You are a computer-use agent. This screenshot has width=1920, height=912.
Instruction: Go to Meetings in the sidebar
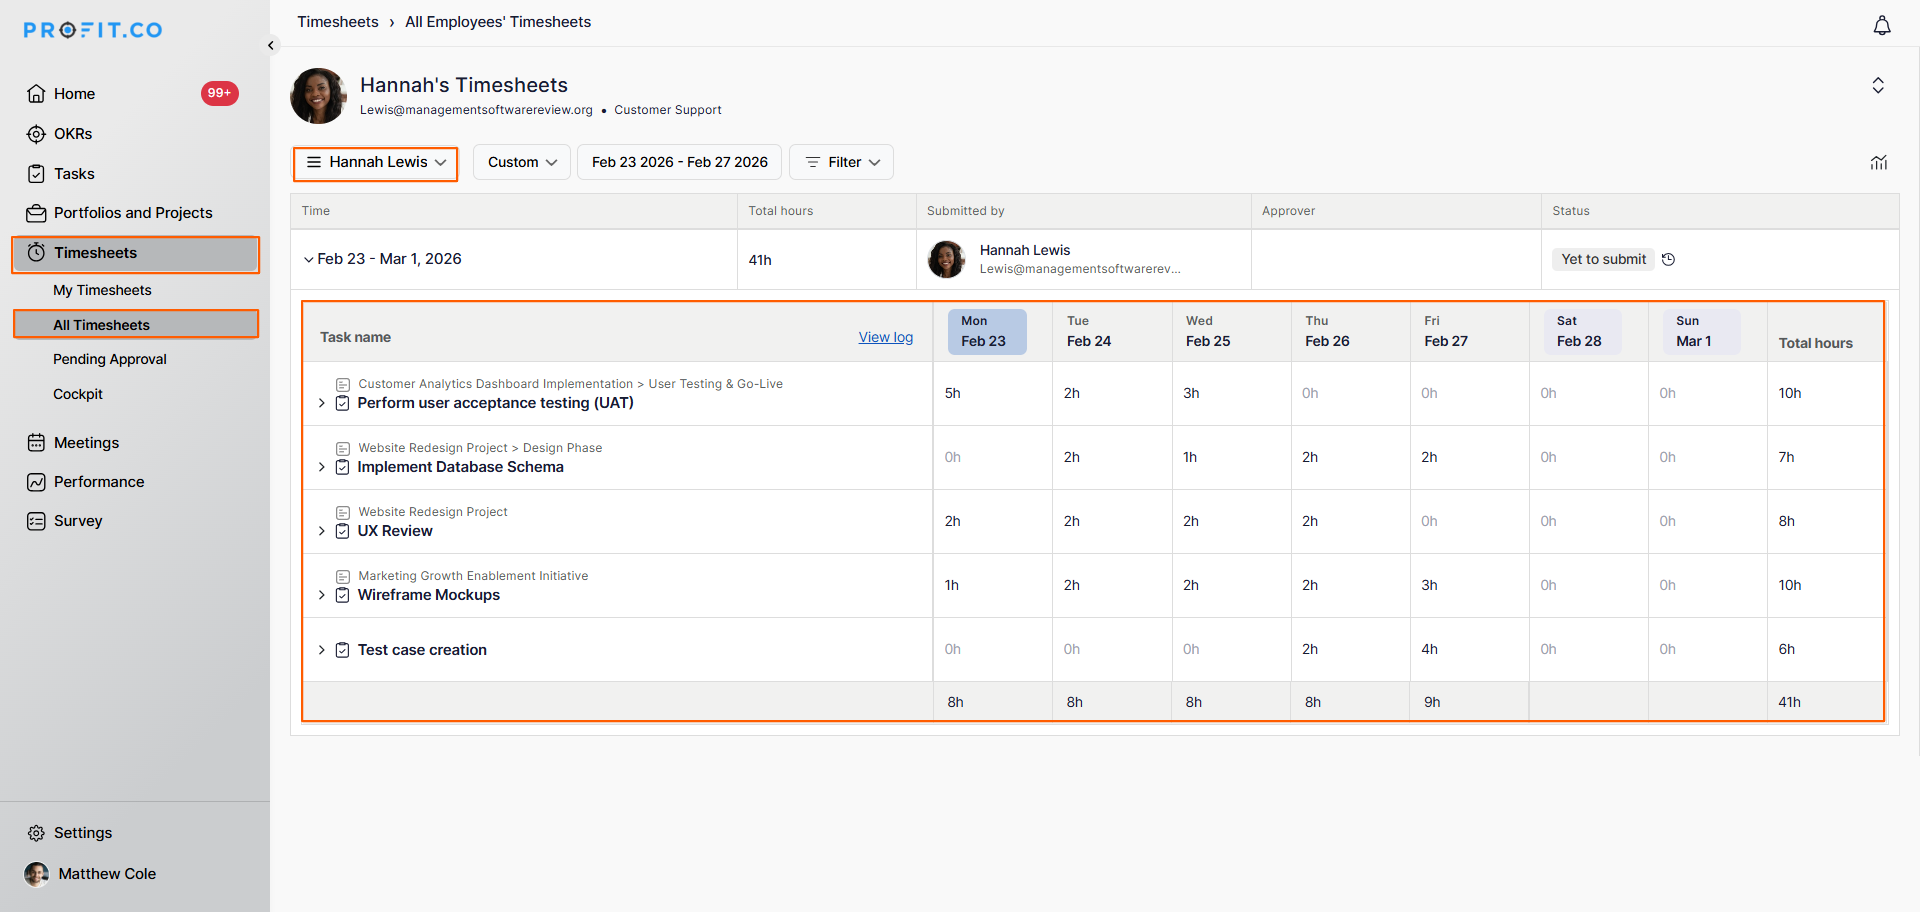click(86, 443)
